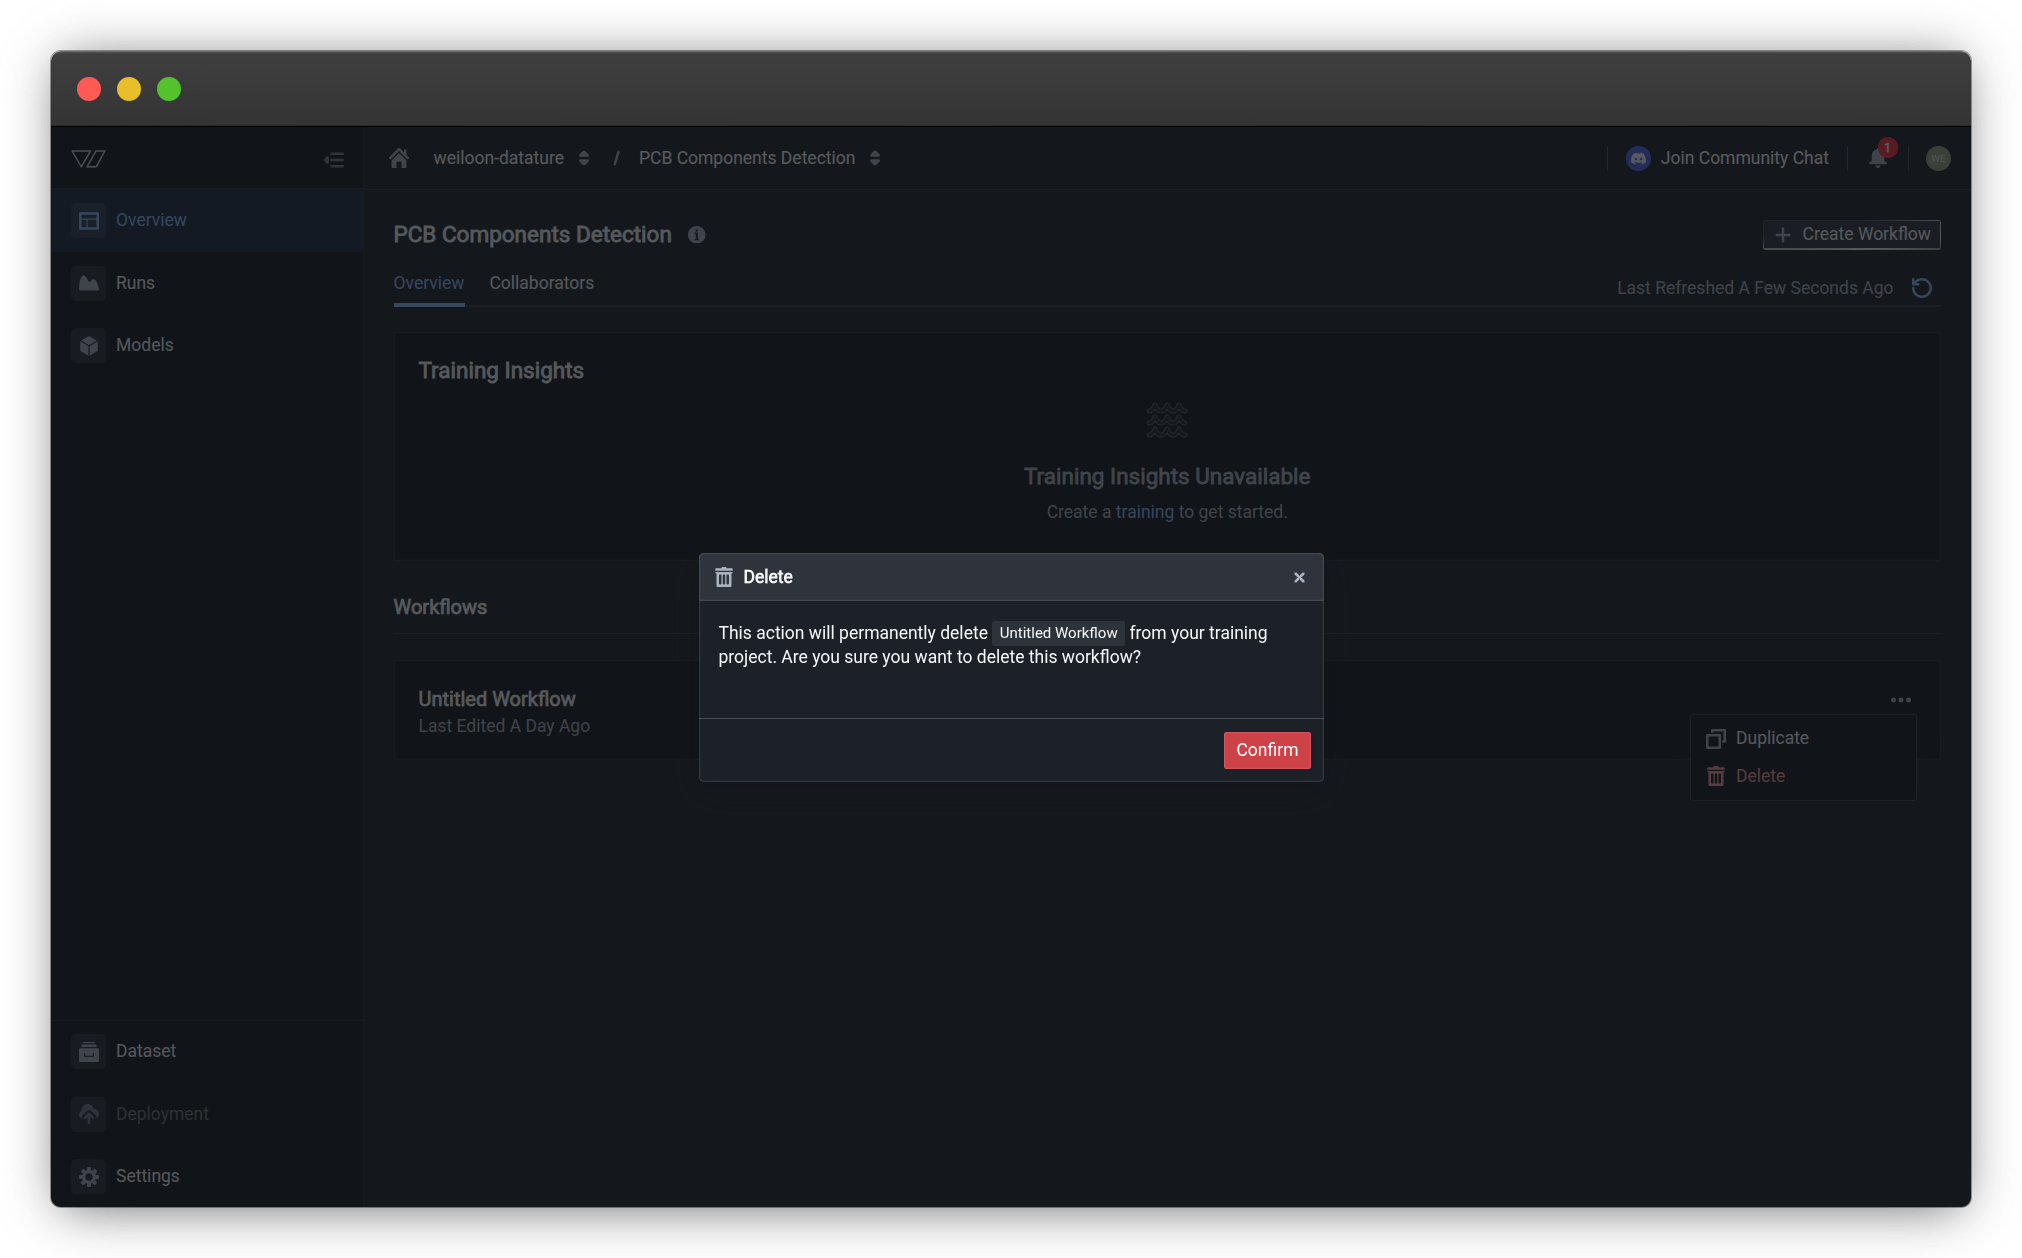Open Runs in the sidebar
This screenshot has height=1258, width=2022.
(135, 283)
